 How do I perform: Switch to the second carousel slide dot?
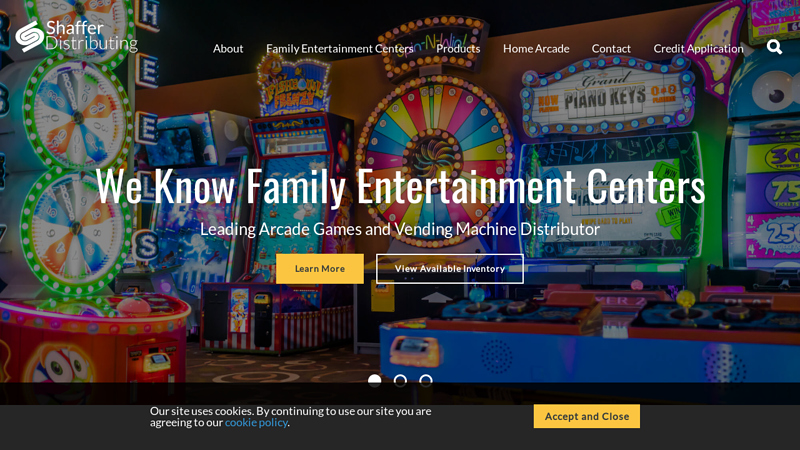click(x=400, y=381)
